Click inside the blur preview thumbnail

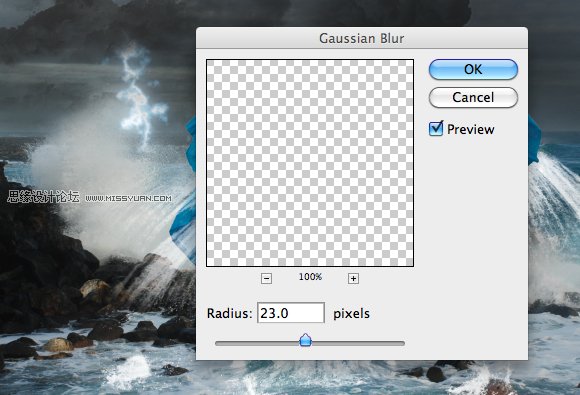click(x=310, y=163)
